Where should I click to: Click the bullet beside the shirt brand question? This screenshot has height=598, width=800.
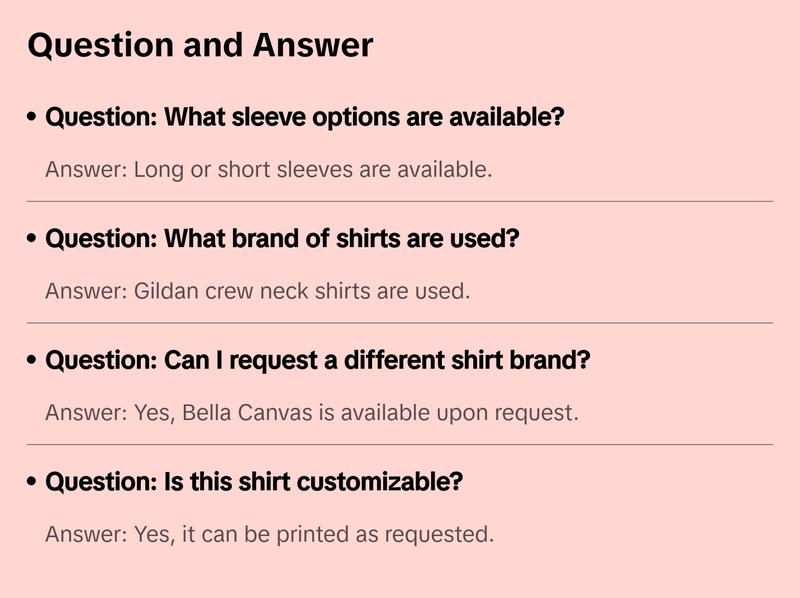coord(33,240)
